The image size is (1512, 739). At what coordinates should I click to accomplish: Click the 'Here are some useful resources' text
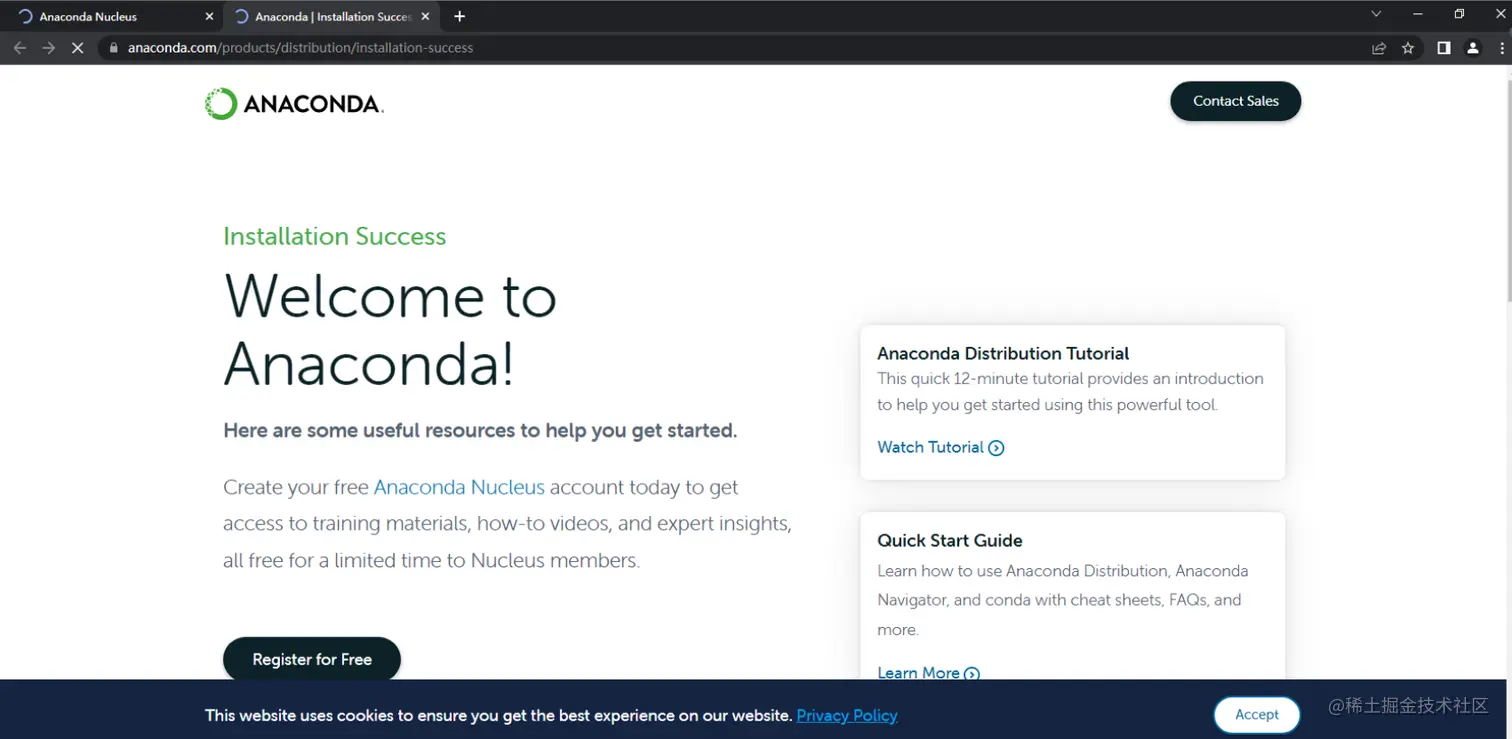pos(480,430)
